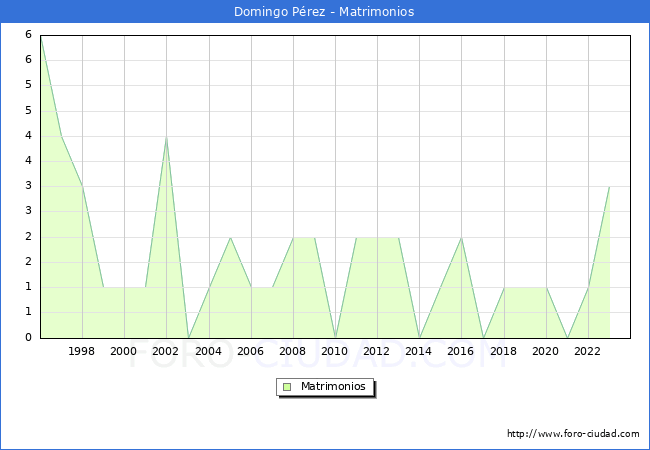Image resolution: width=650 pixels, height=450 pixels.
Task: Click the 2002 x-axis label
Action: [x=166, y=351]
